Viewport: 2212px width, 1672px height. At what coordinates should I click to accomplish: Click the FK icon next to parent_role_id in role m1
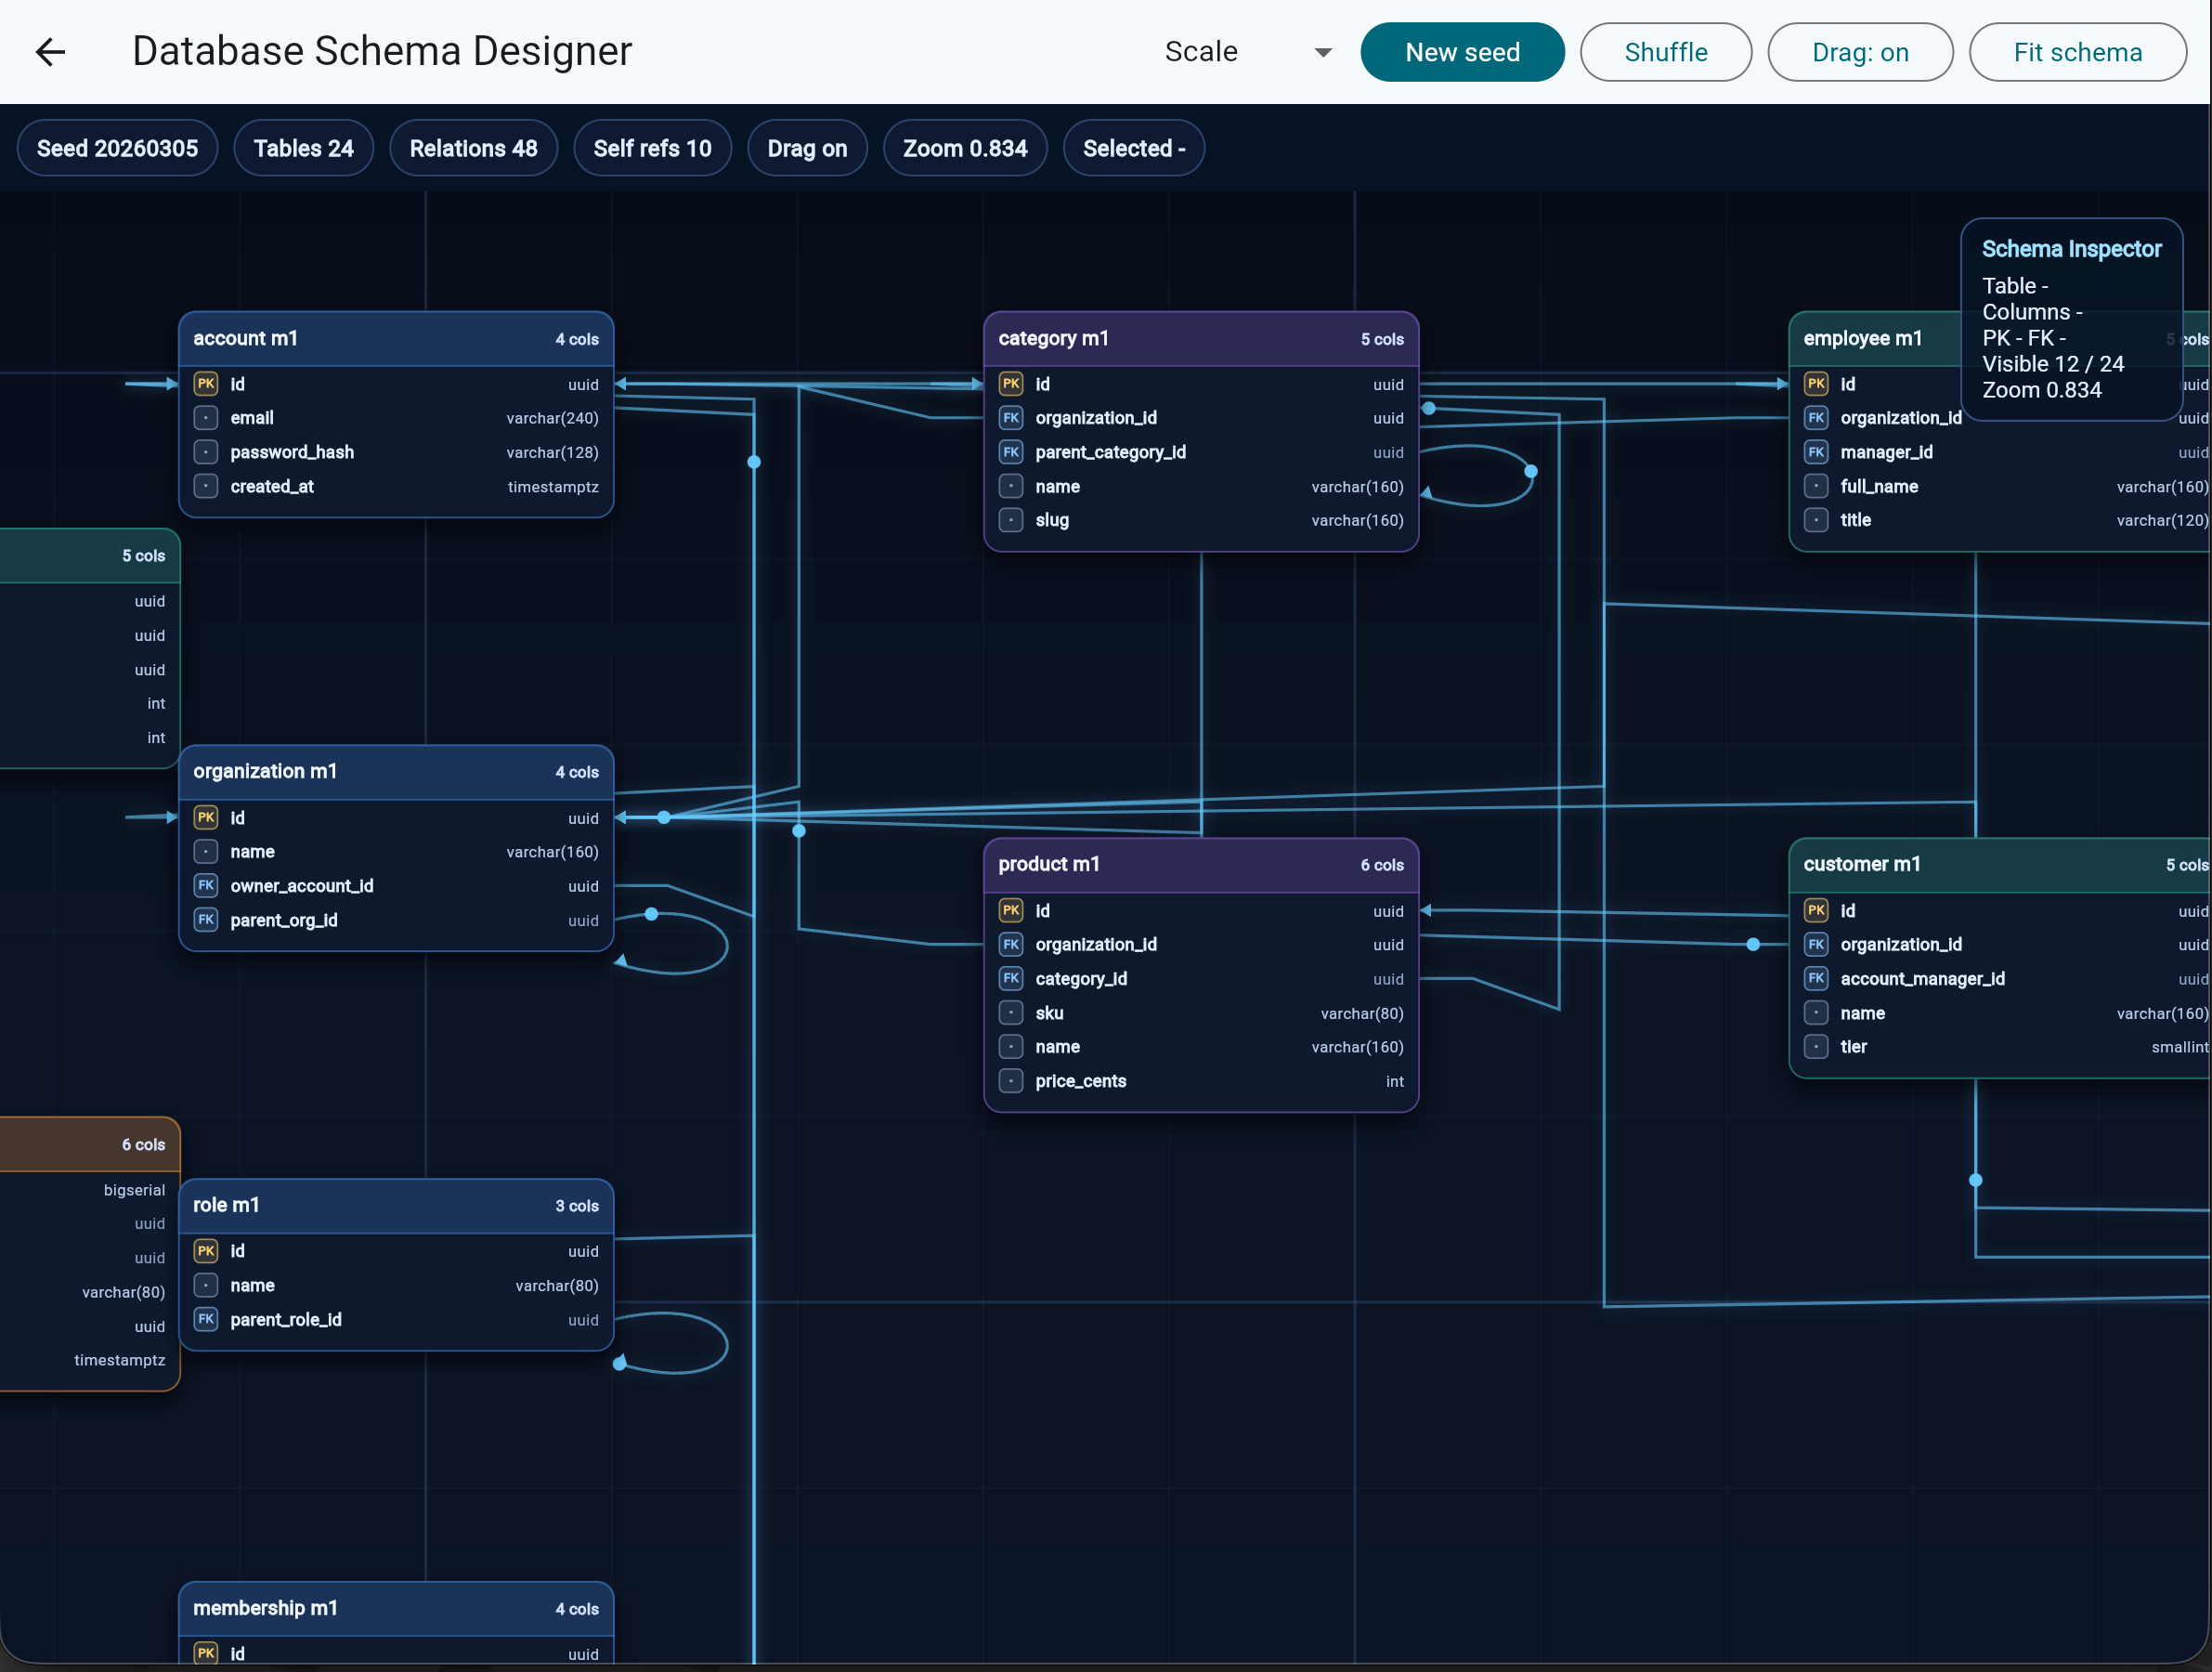[x=206, y=1319]
